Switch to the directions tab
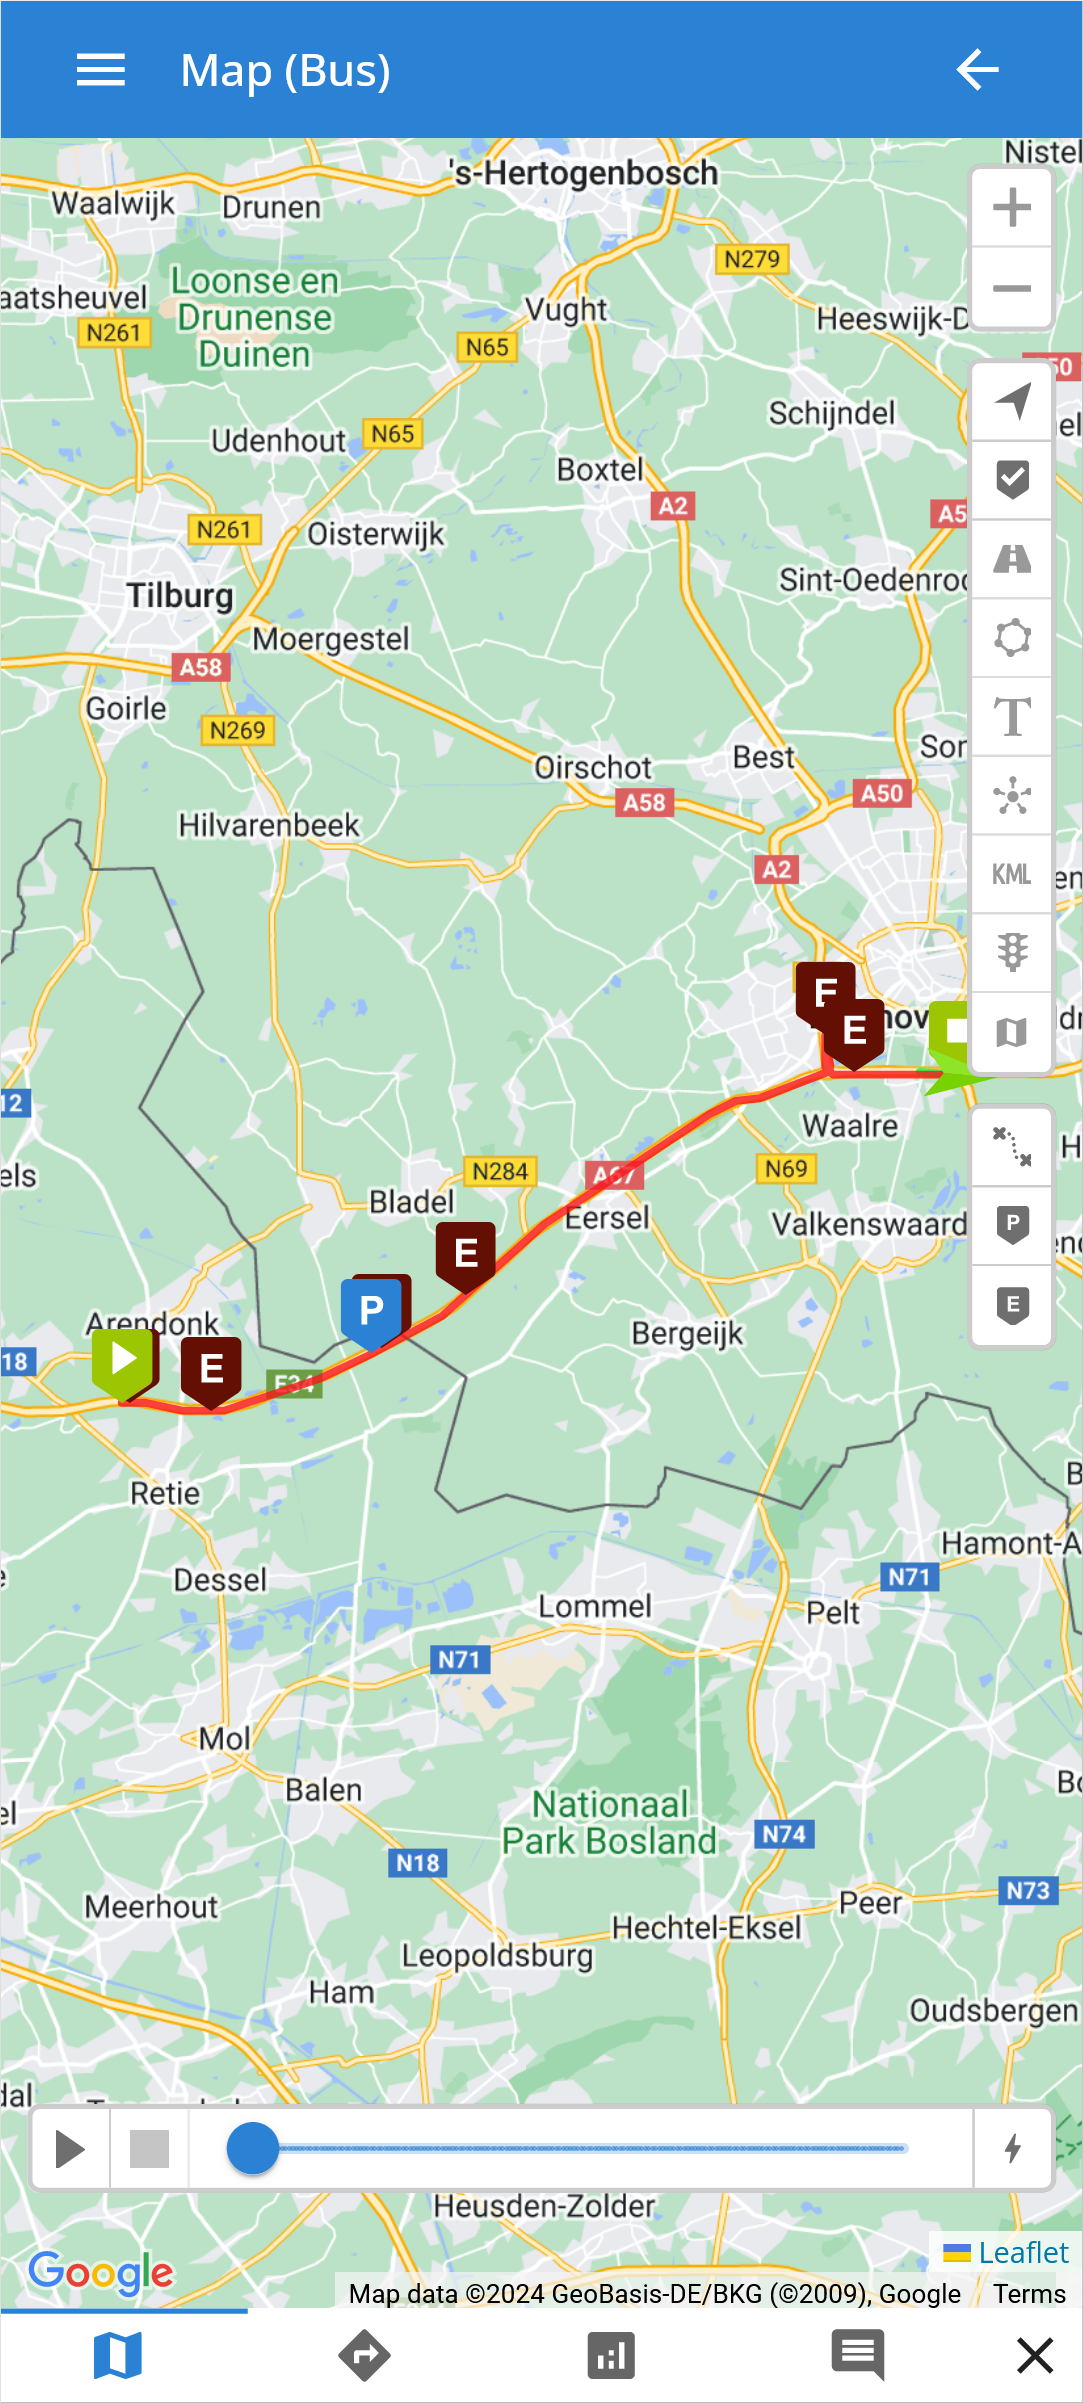1083x2403 pixels. click(365, 2355)
